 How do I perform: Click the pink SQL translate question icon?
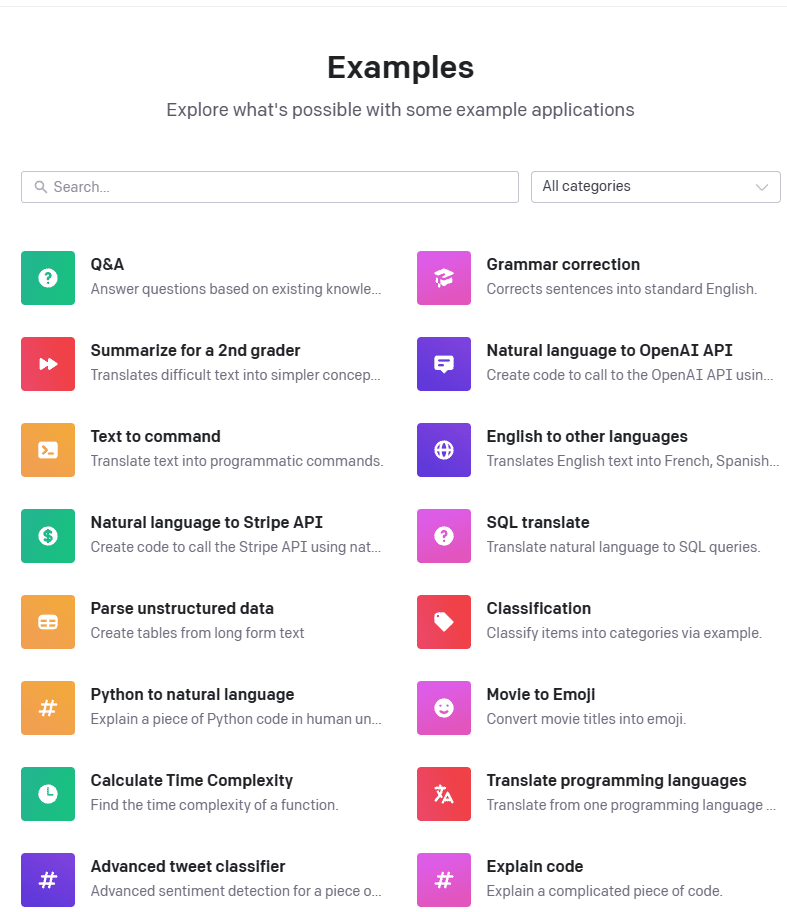444,536
